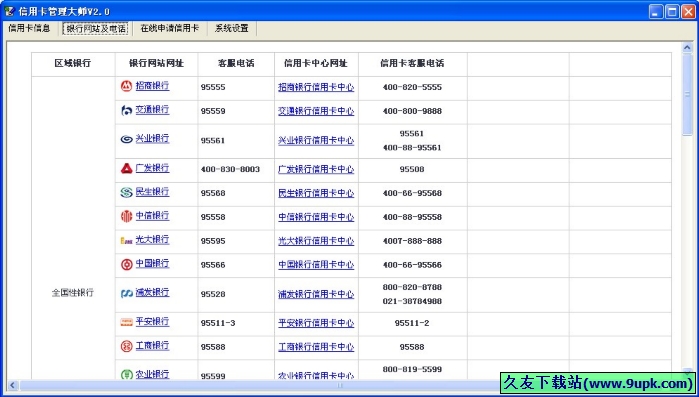
Task: Visit the 兴业银行信用卡中心 link
Action: [316, 141]
